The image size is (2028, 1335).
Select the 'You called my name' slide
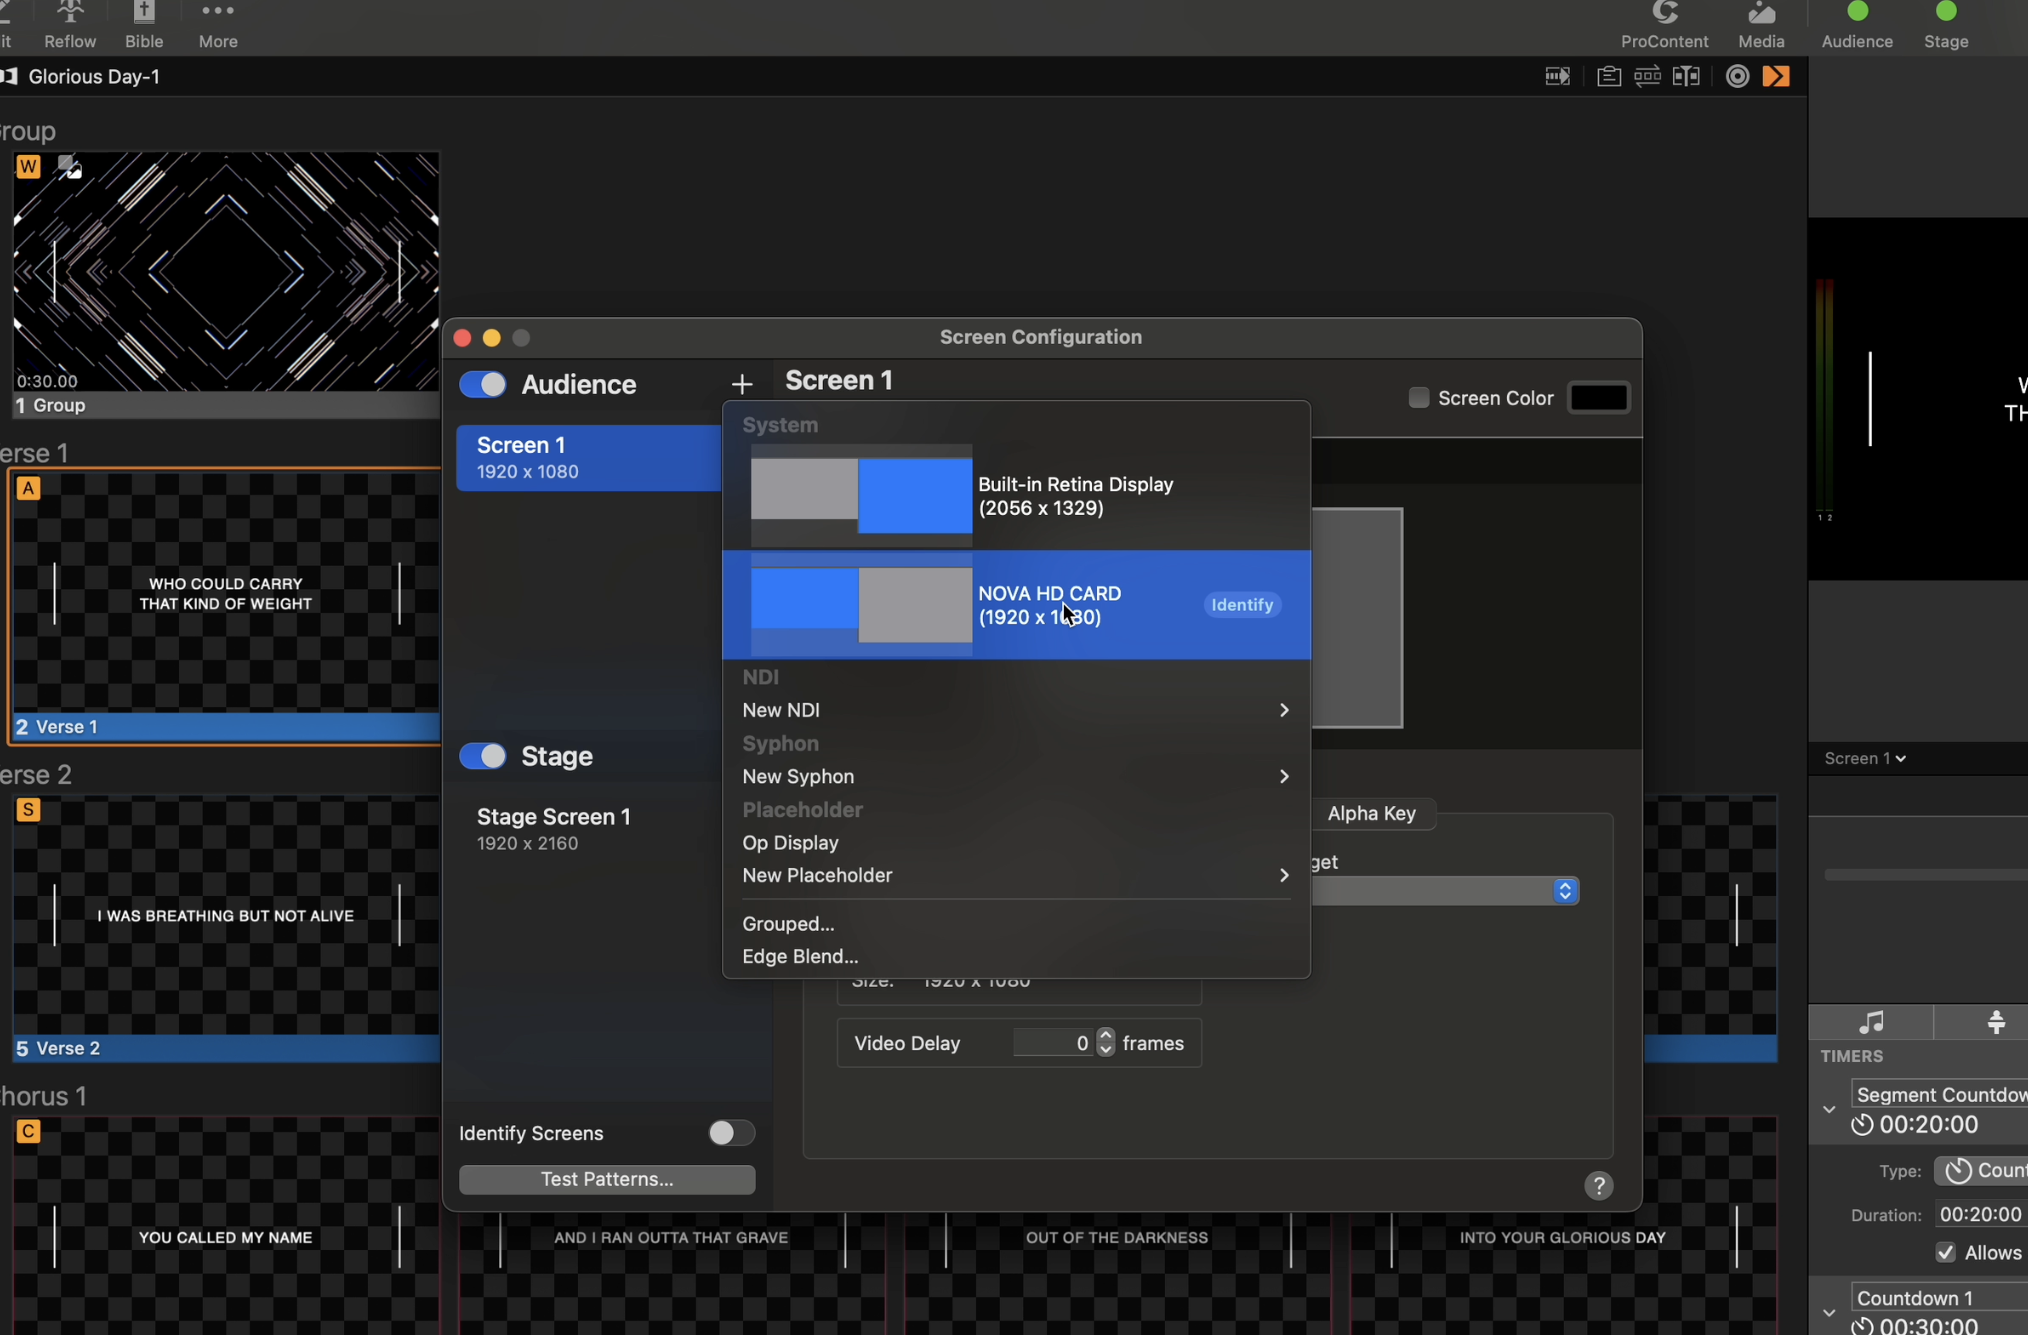(x=225, y=1227)
